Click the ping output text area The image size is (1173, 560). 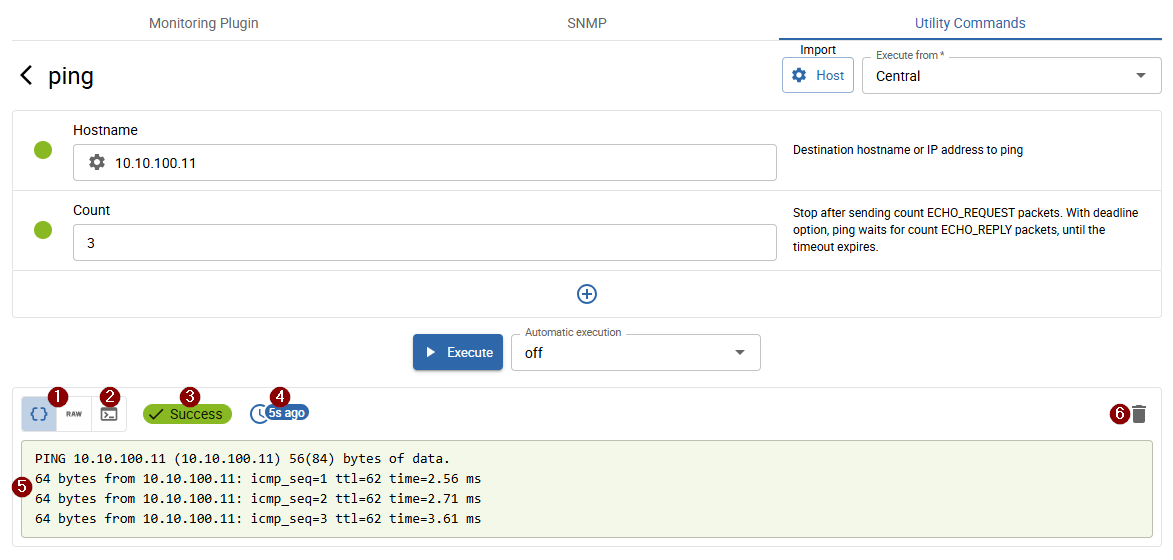(x=586, y=489)
